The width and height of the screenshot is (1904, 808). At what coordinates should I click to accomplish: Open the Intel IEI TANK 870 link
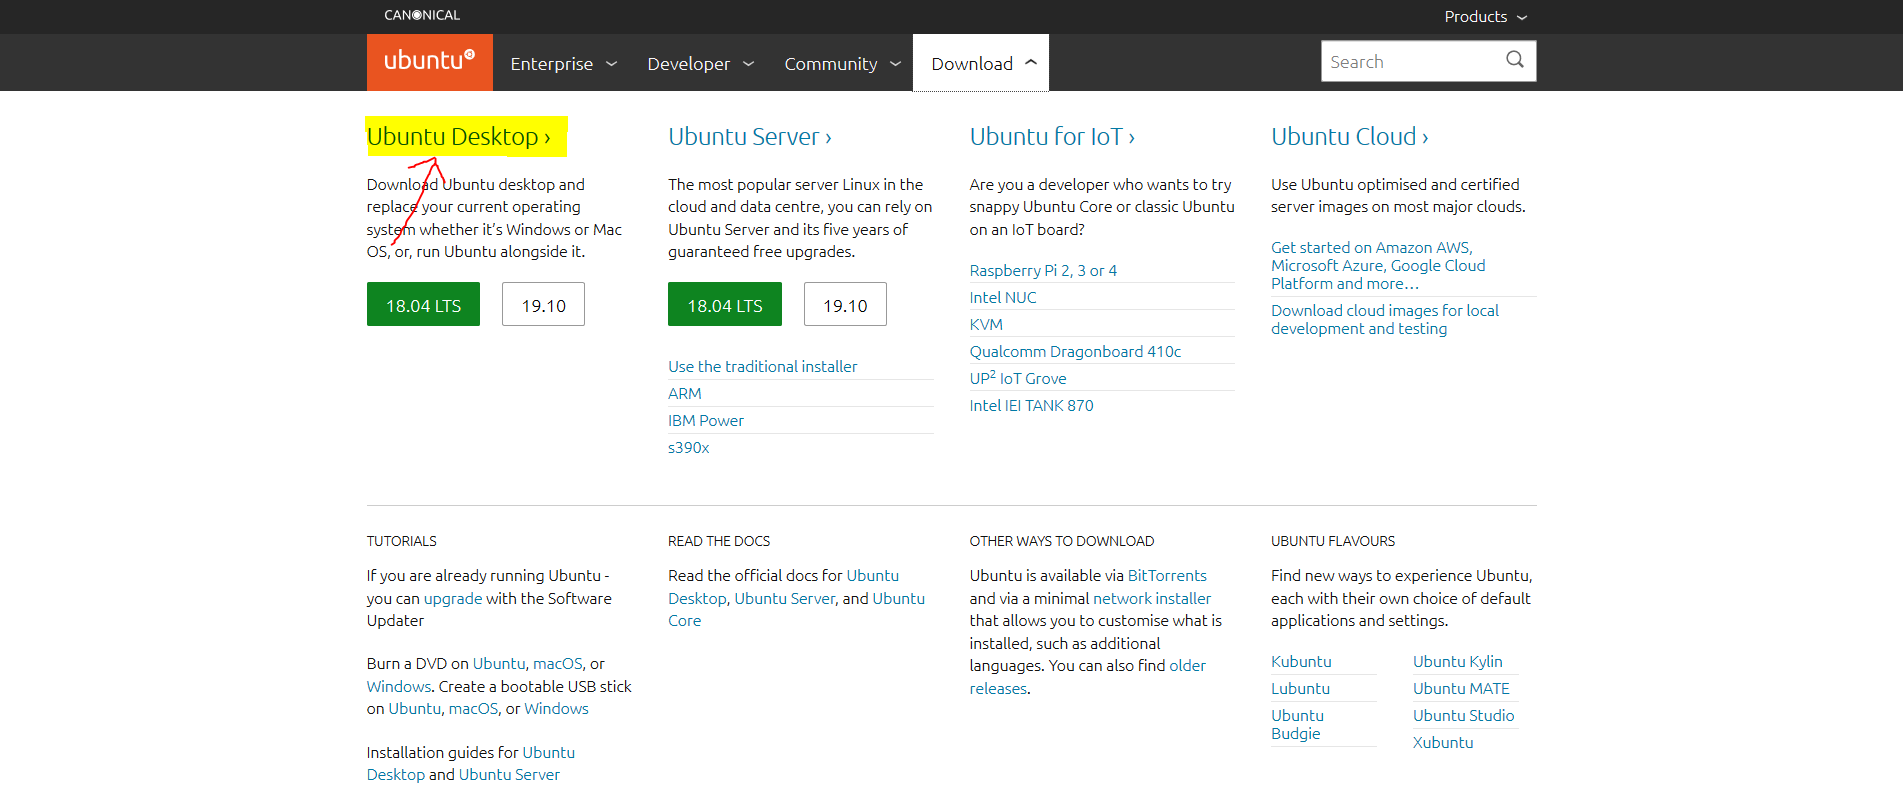[1031, 406]
